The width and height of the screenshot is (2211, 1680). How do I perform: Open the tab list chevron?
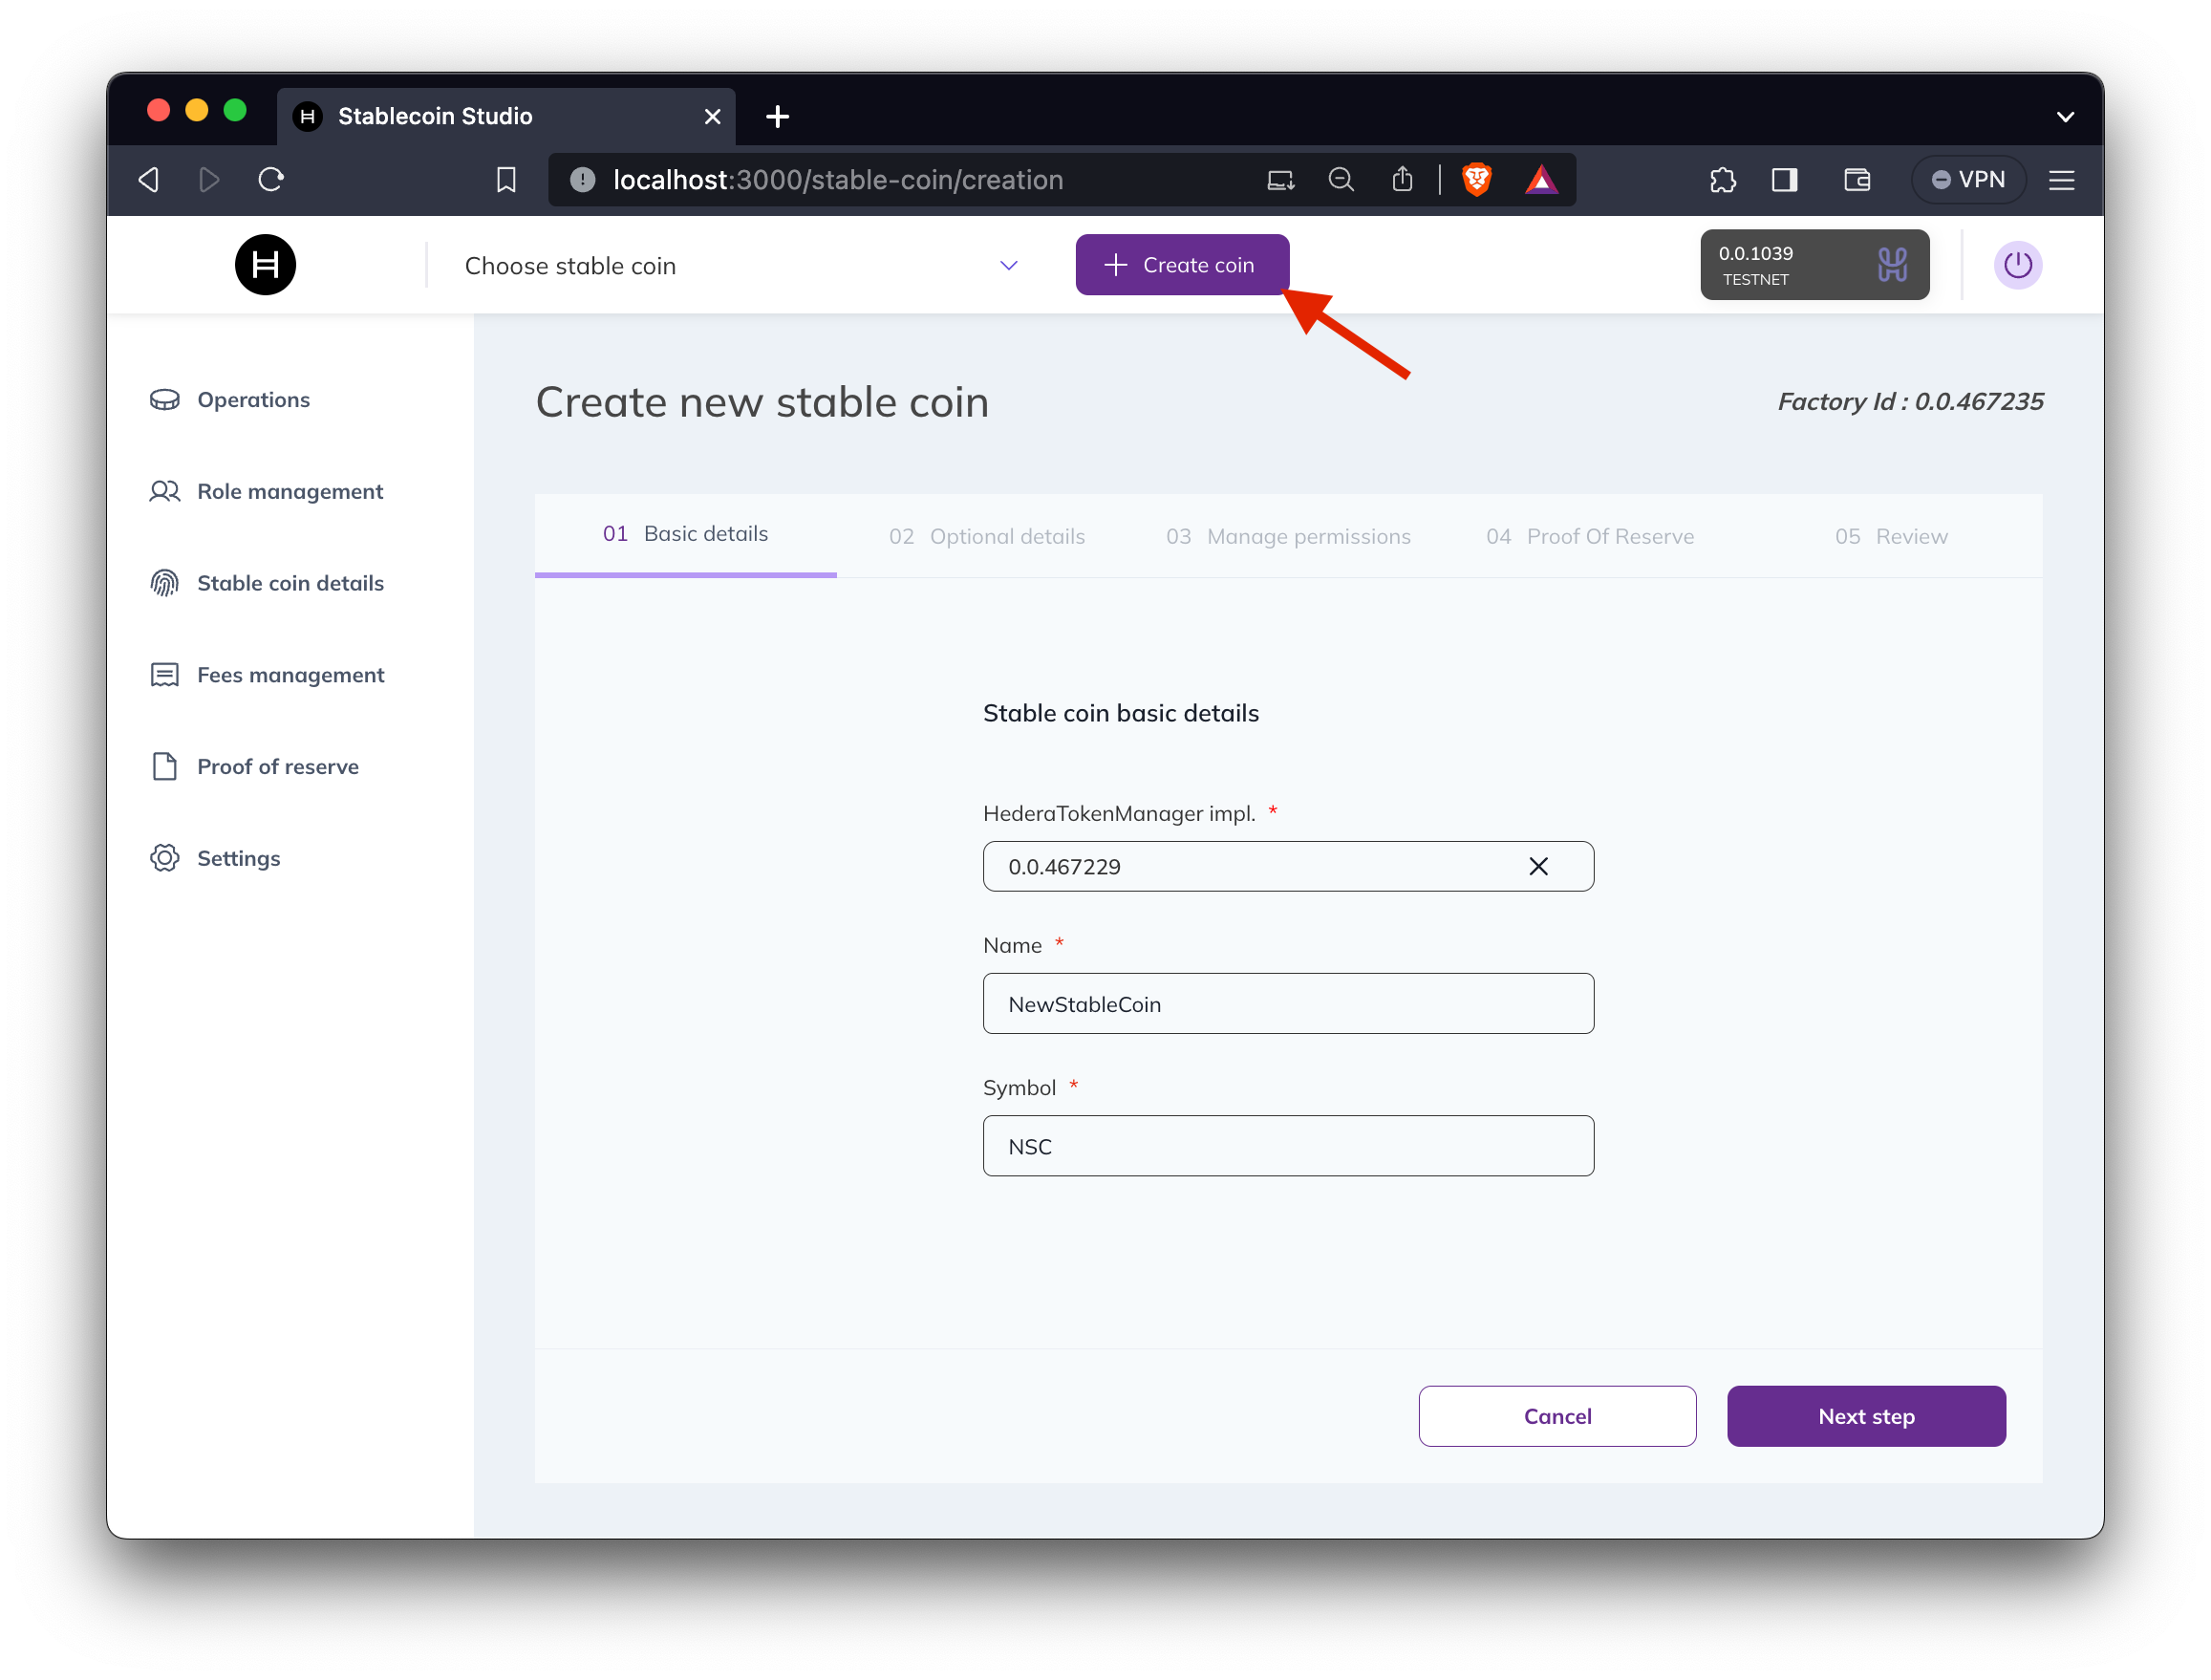tap(2065, 117)
